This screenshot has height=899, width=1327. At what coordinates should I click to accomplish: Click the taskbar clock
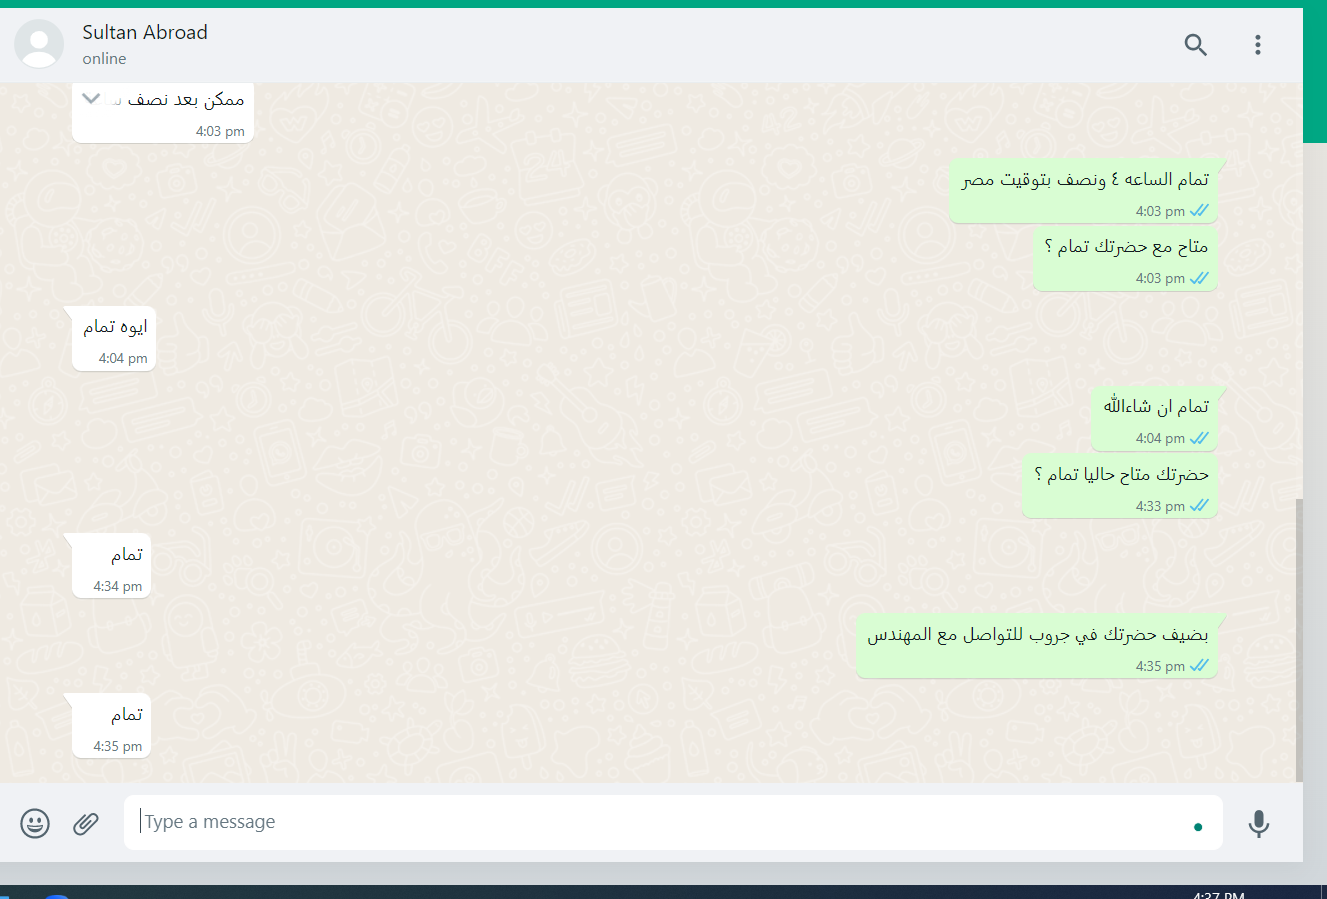click(x=1219, y=894)
